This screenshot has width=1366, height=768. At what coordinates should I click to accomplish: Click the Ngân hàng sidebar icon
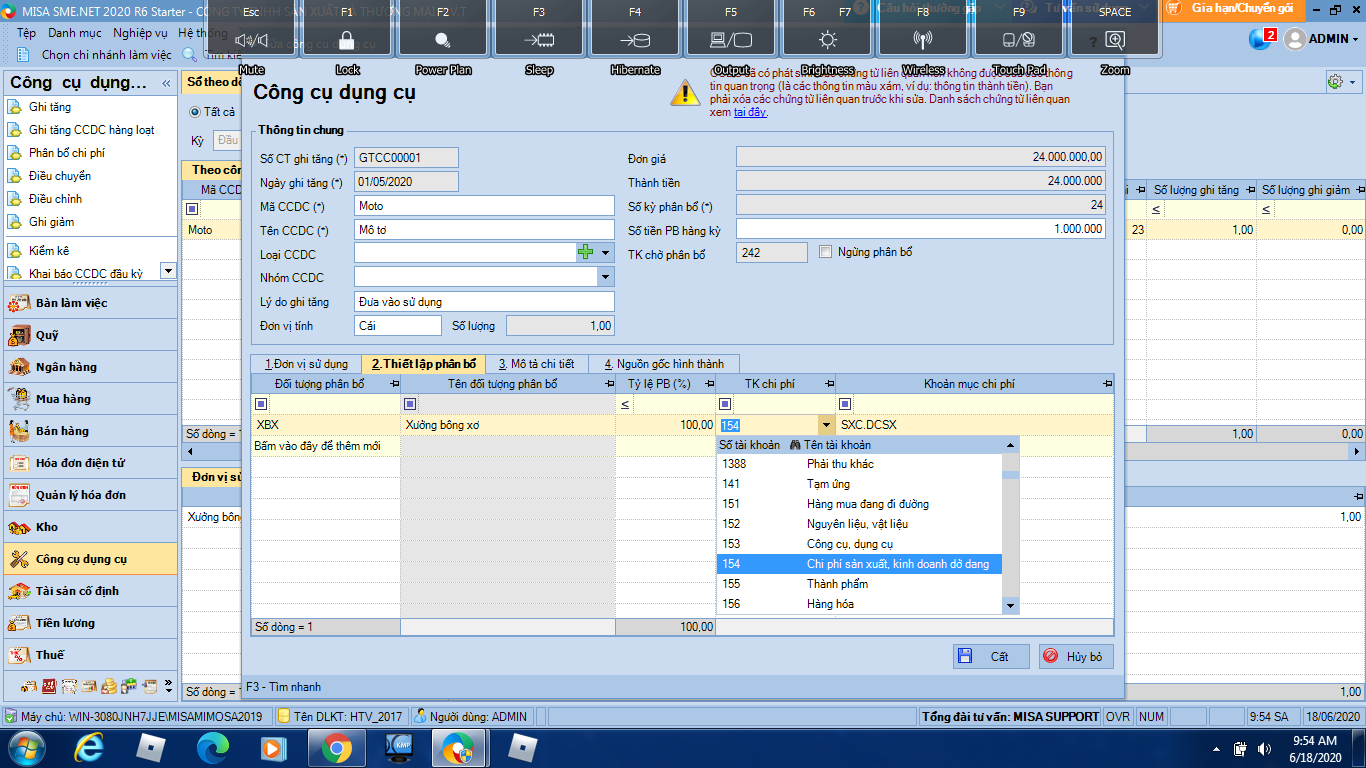click(19, 367)
